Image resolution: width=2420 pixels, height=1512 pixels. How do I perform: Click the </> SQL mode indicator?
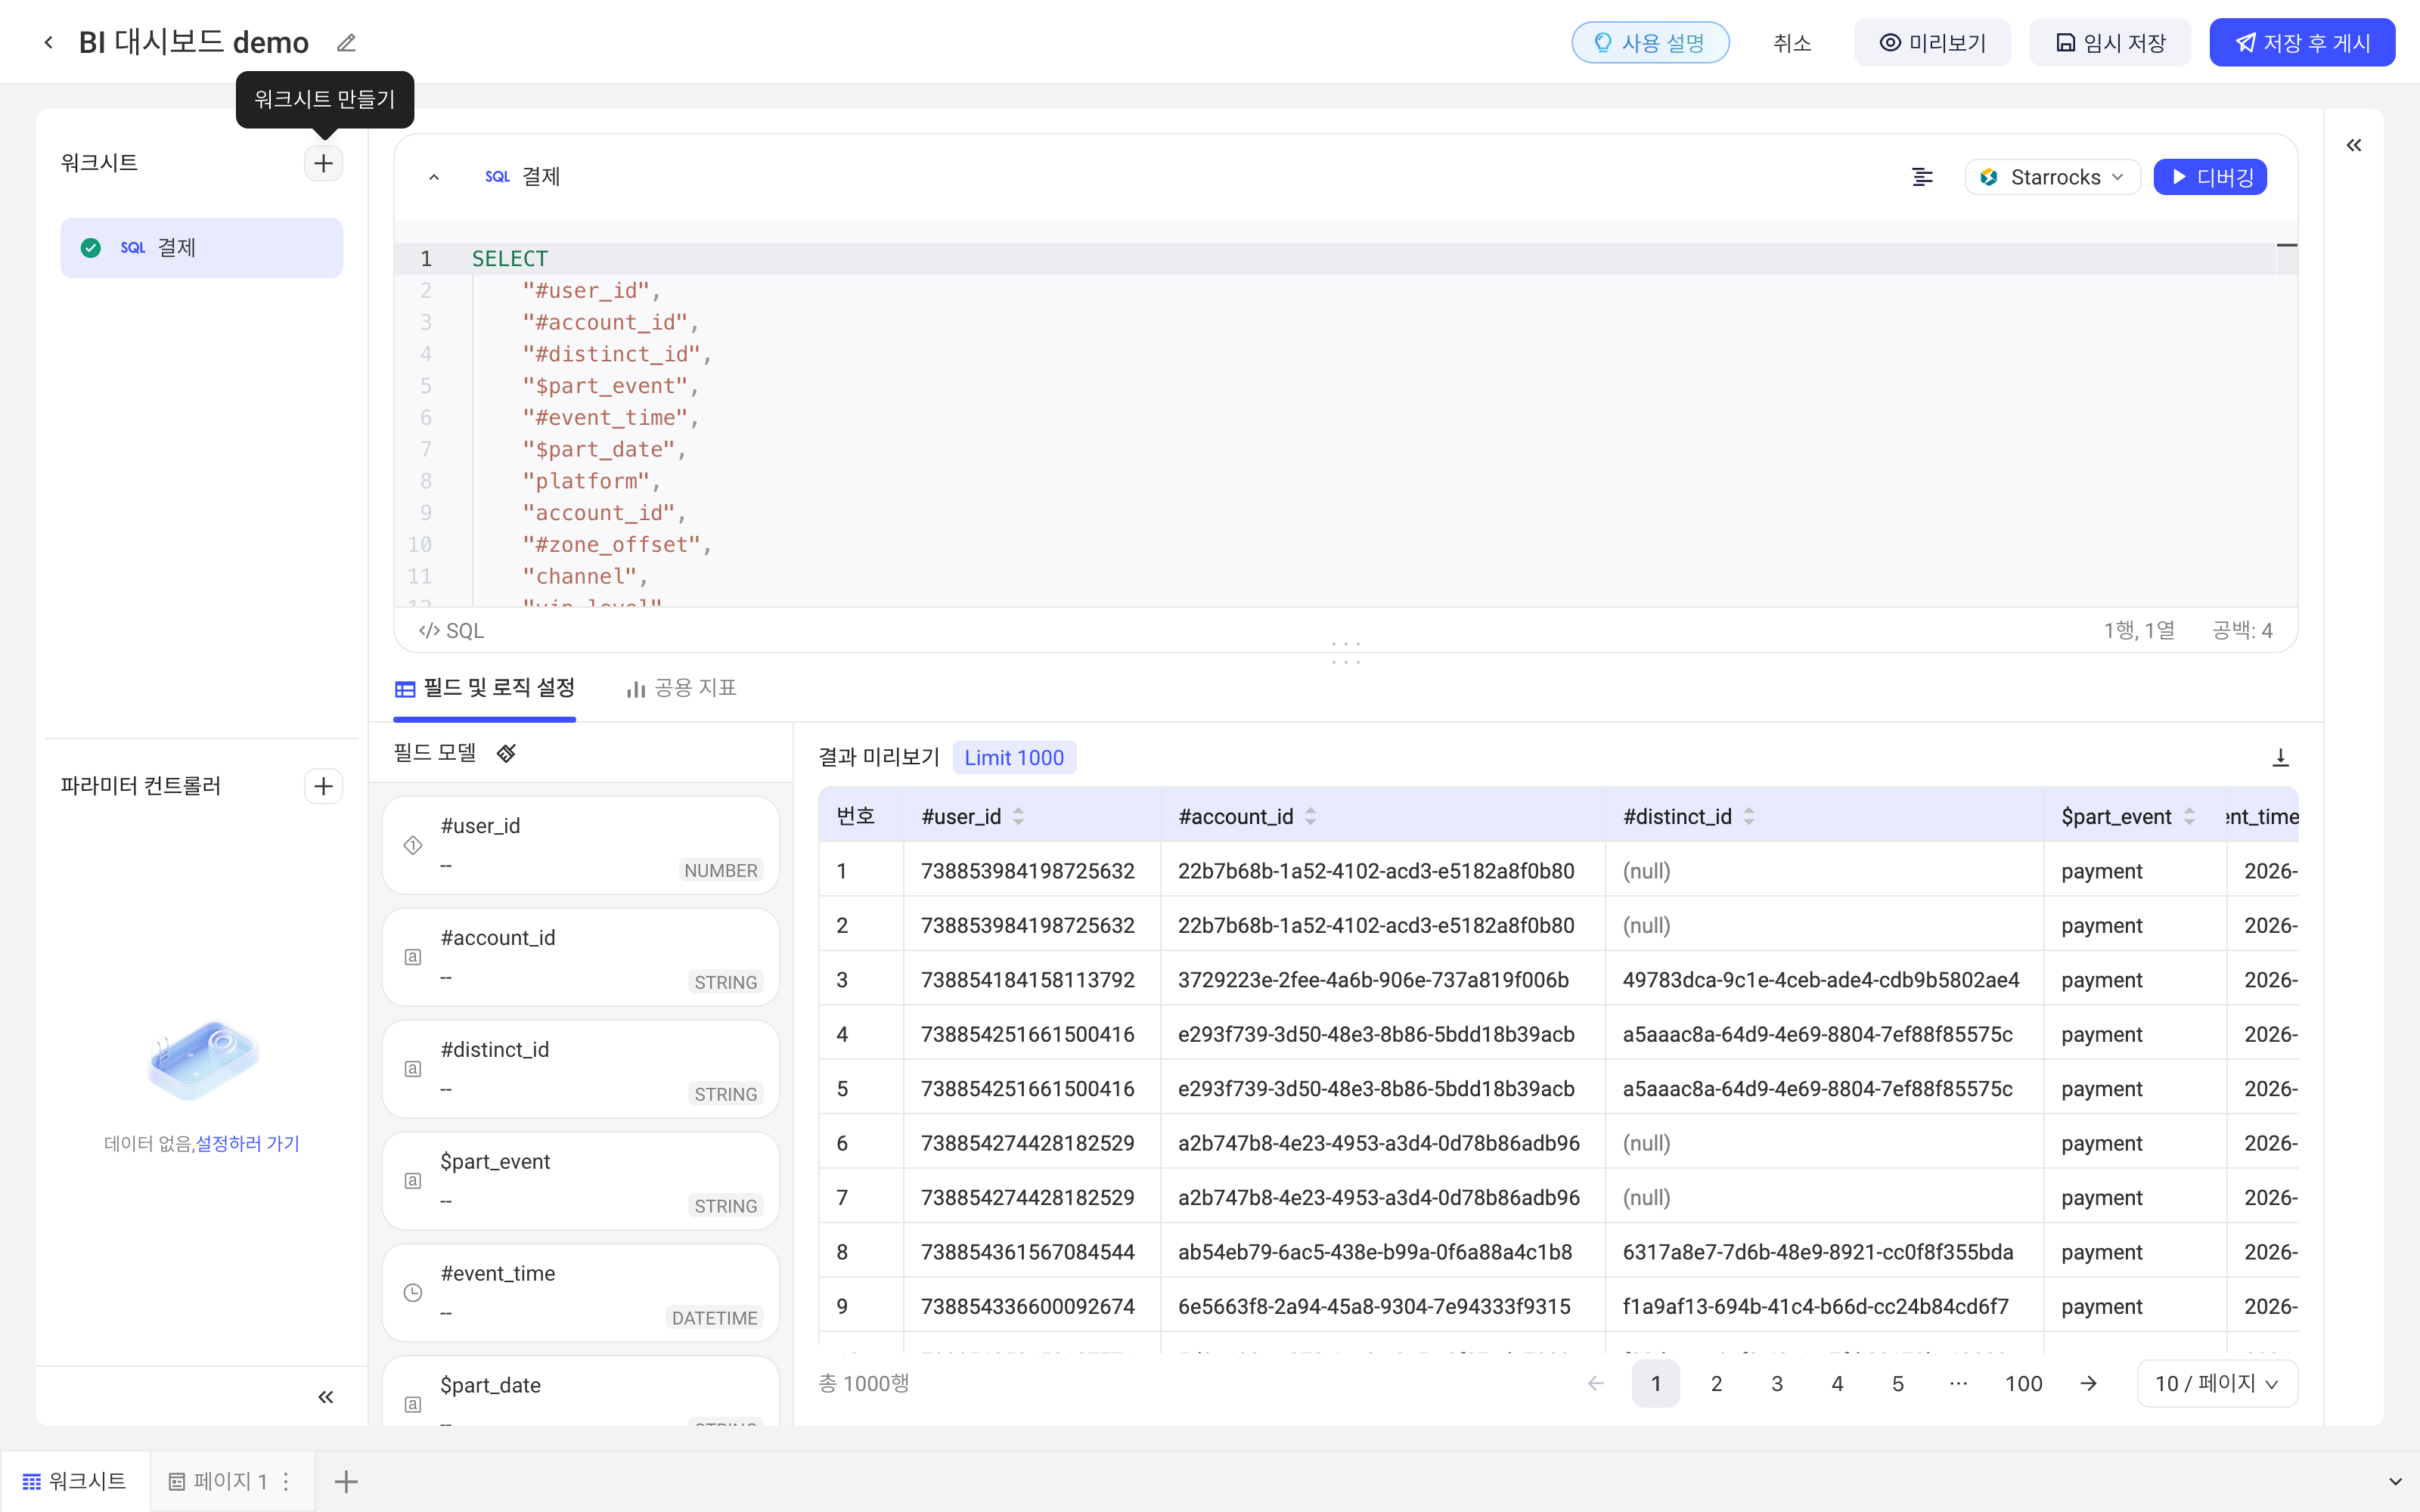[x=451, y=630]
